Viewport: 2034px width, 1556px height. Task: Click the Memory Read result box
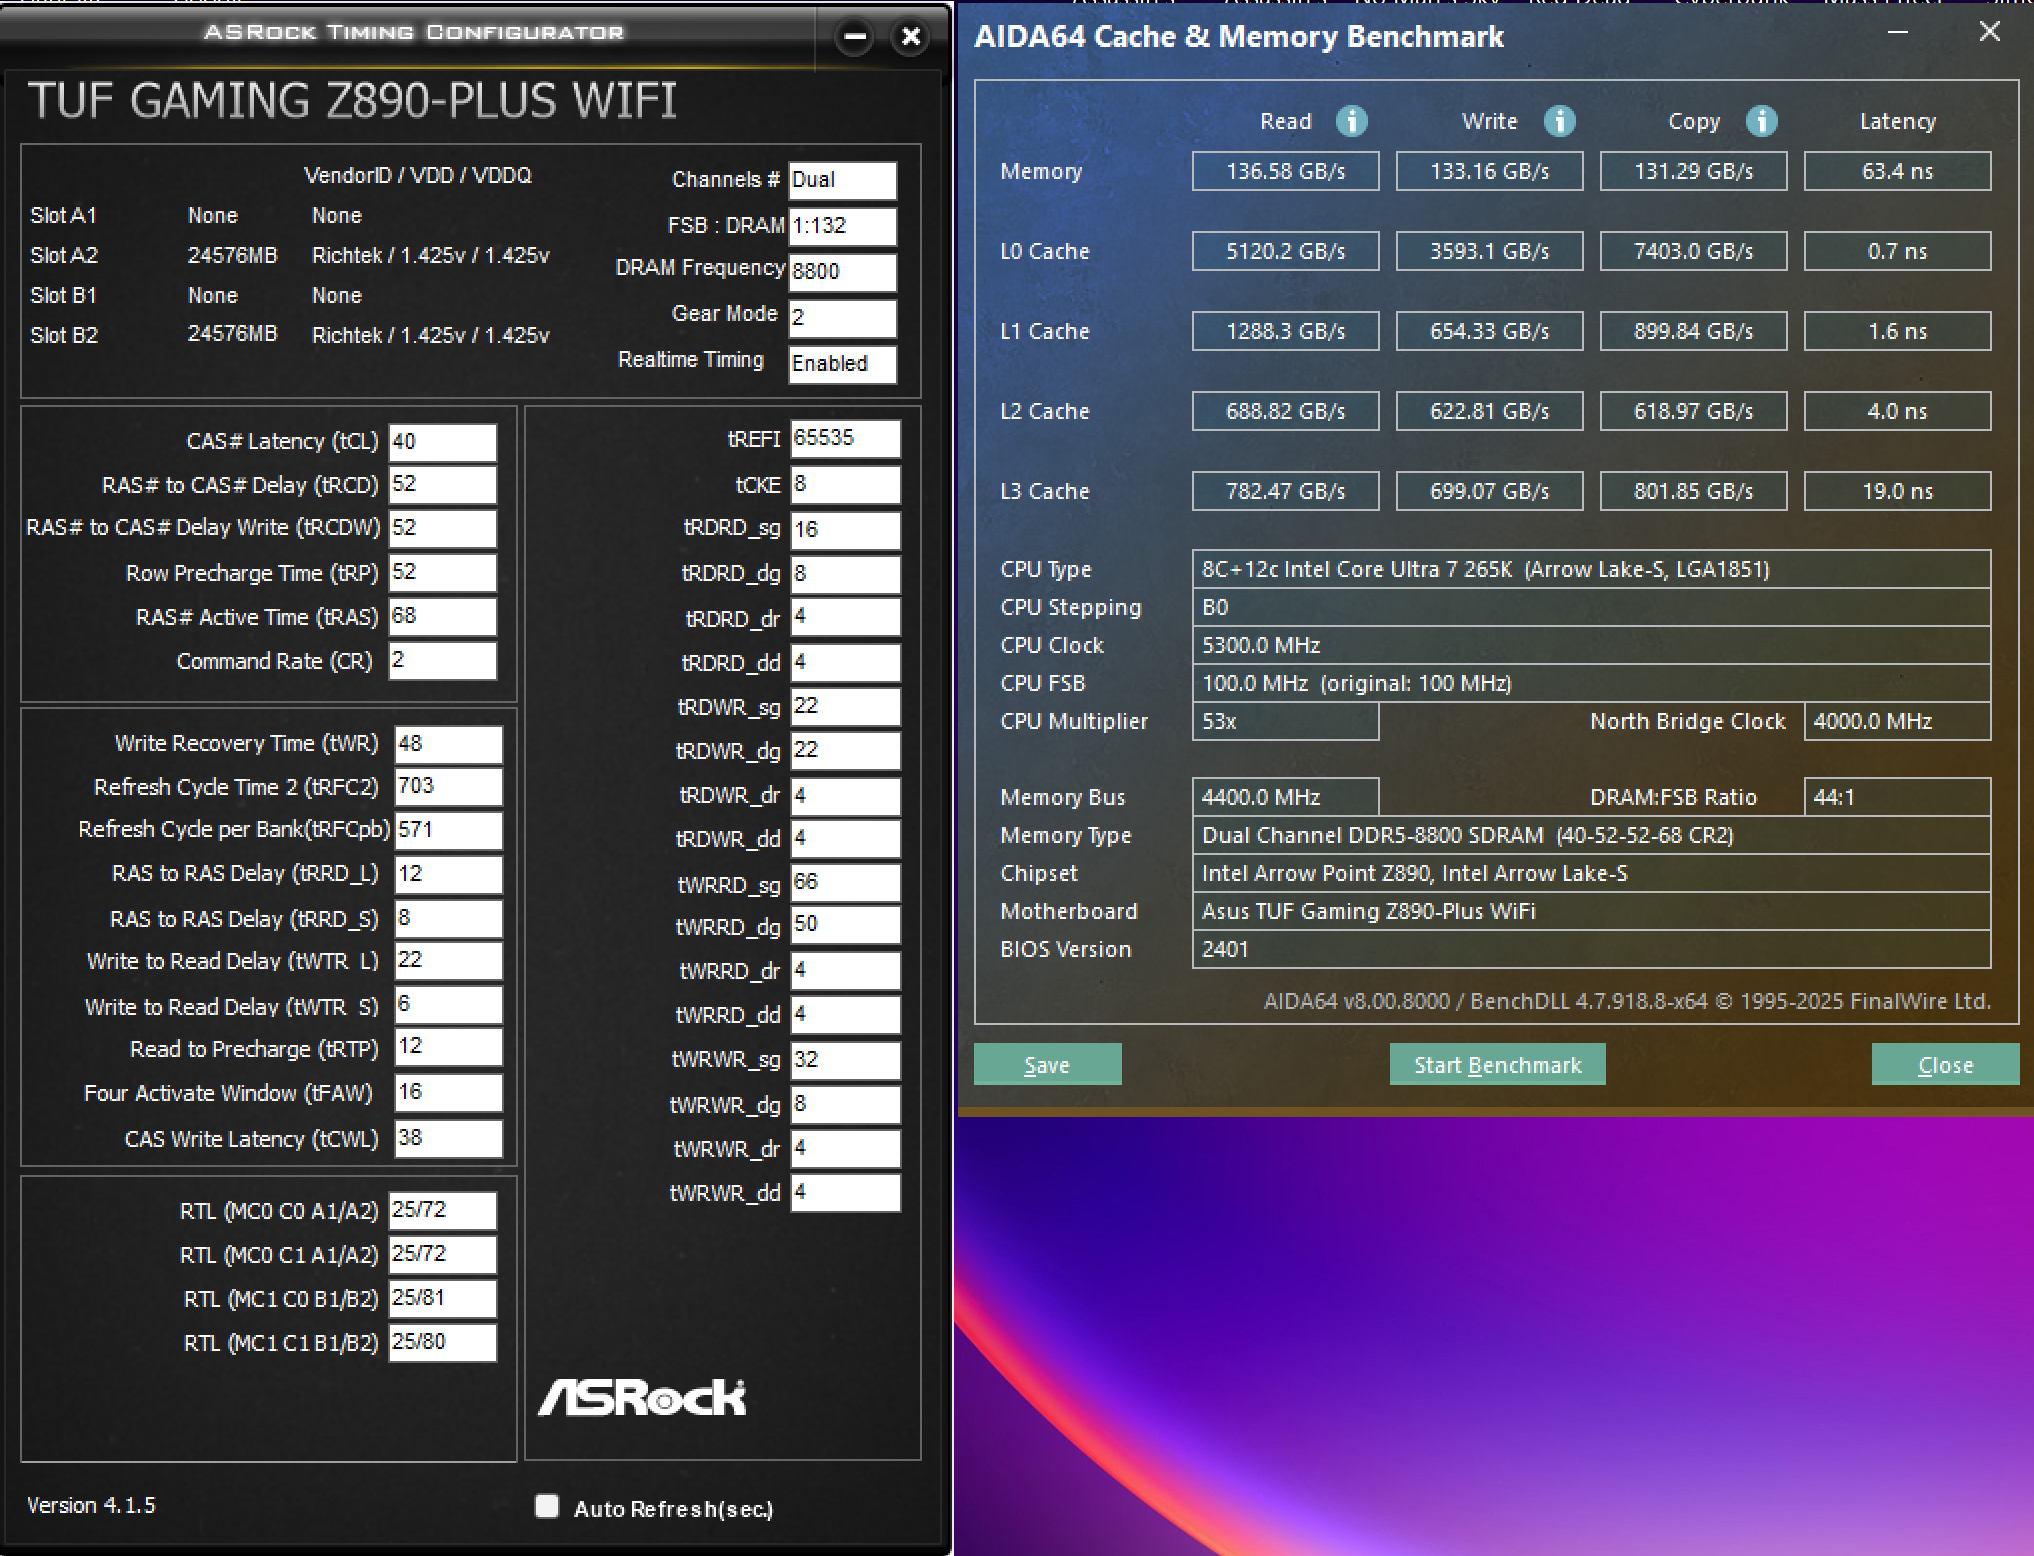1285,171
